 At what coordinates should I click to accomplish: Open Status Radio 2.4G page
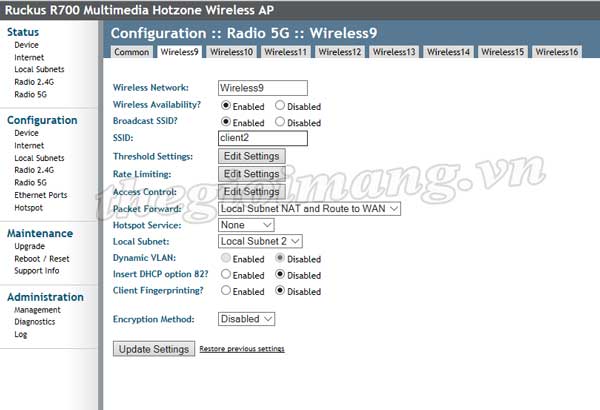pos(34,82)
